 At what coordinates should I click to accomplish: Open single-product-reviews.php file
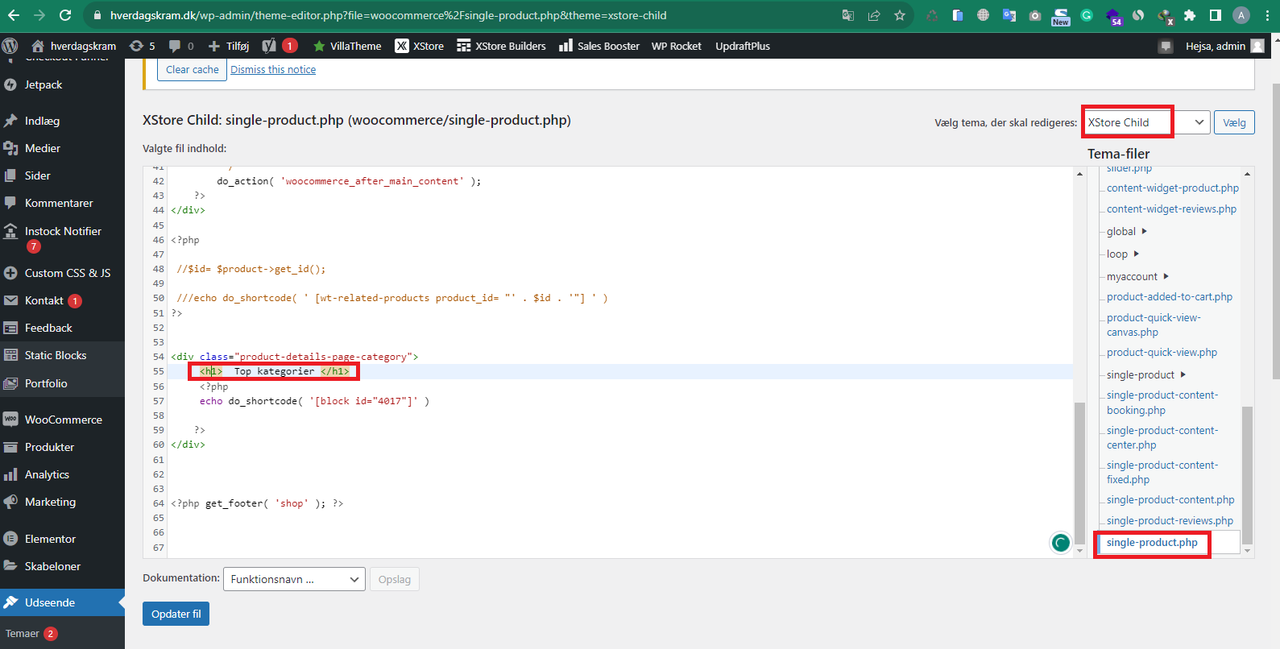tap(1170, 521)
